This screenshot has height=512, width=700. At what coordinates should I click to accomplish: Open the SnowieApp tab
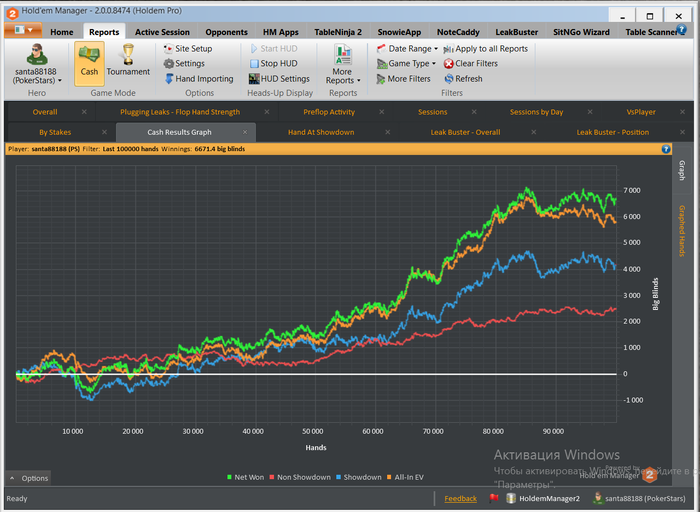click(x=399, y=32)
